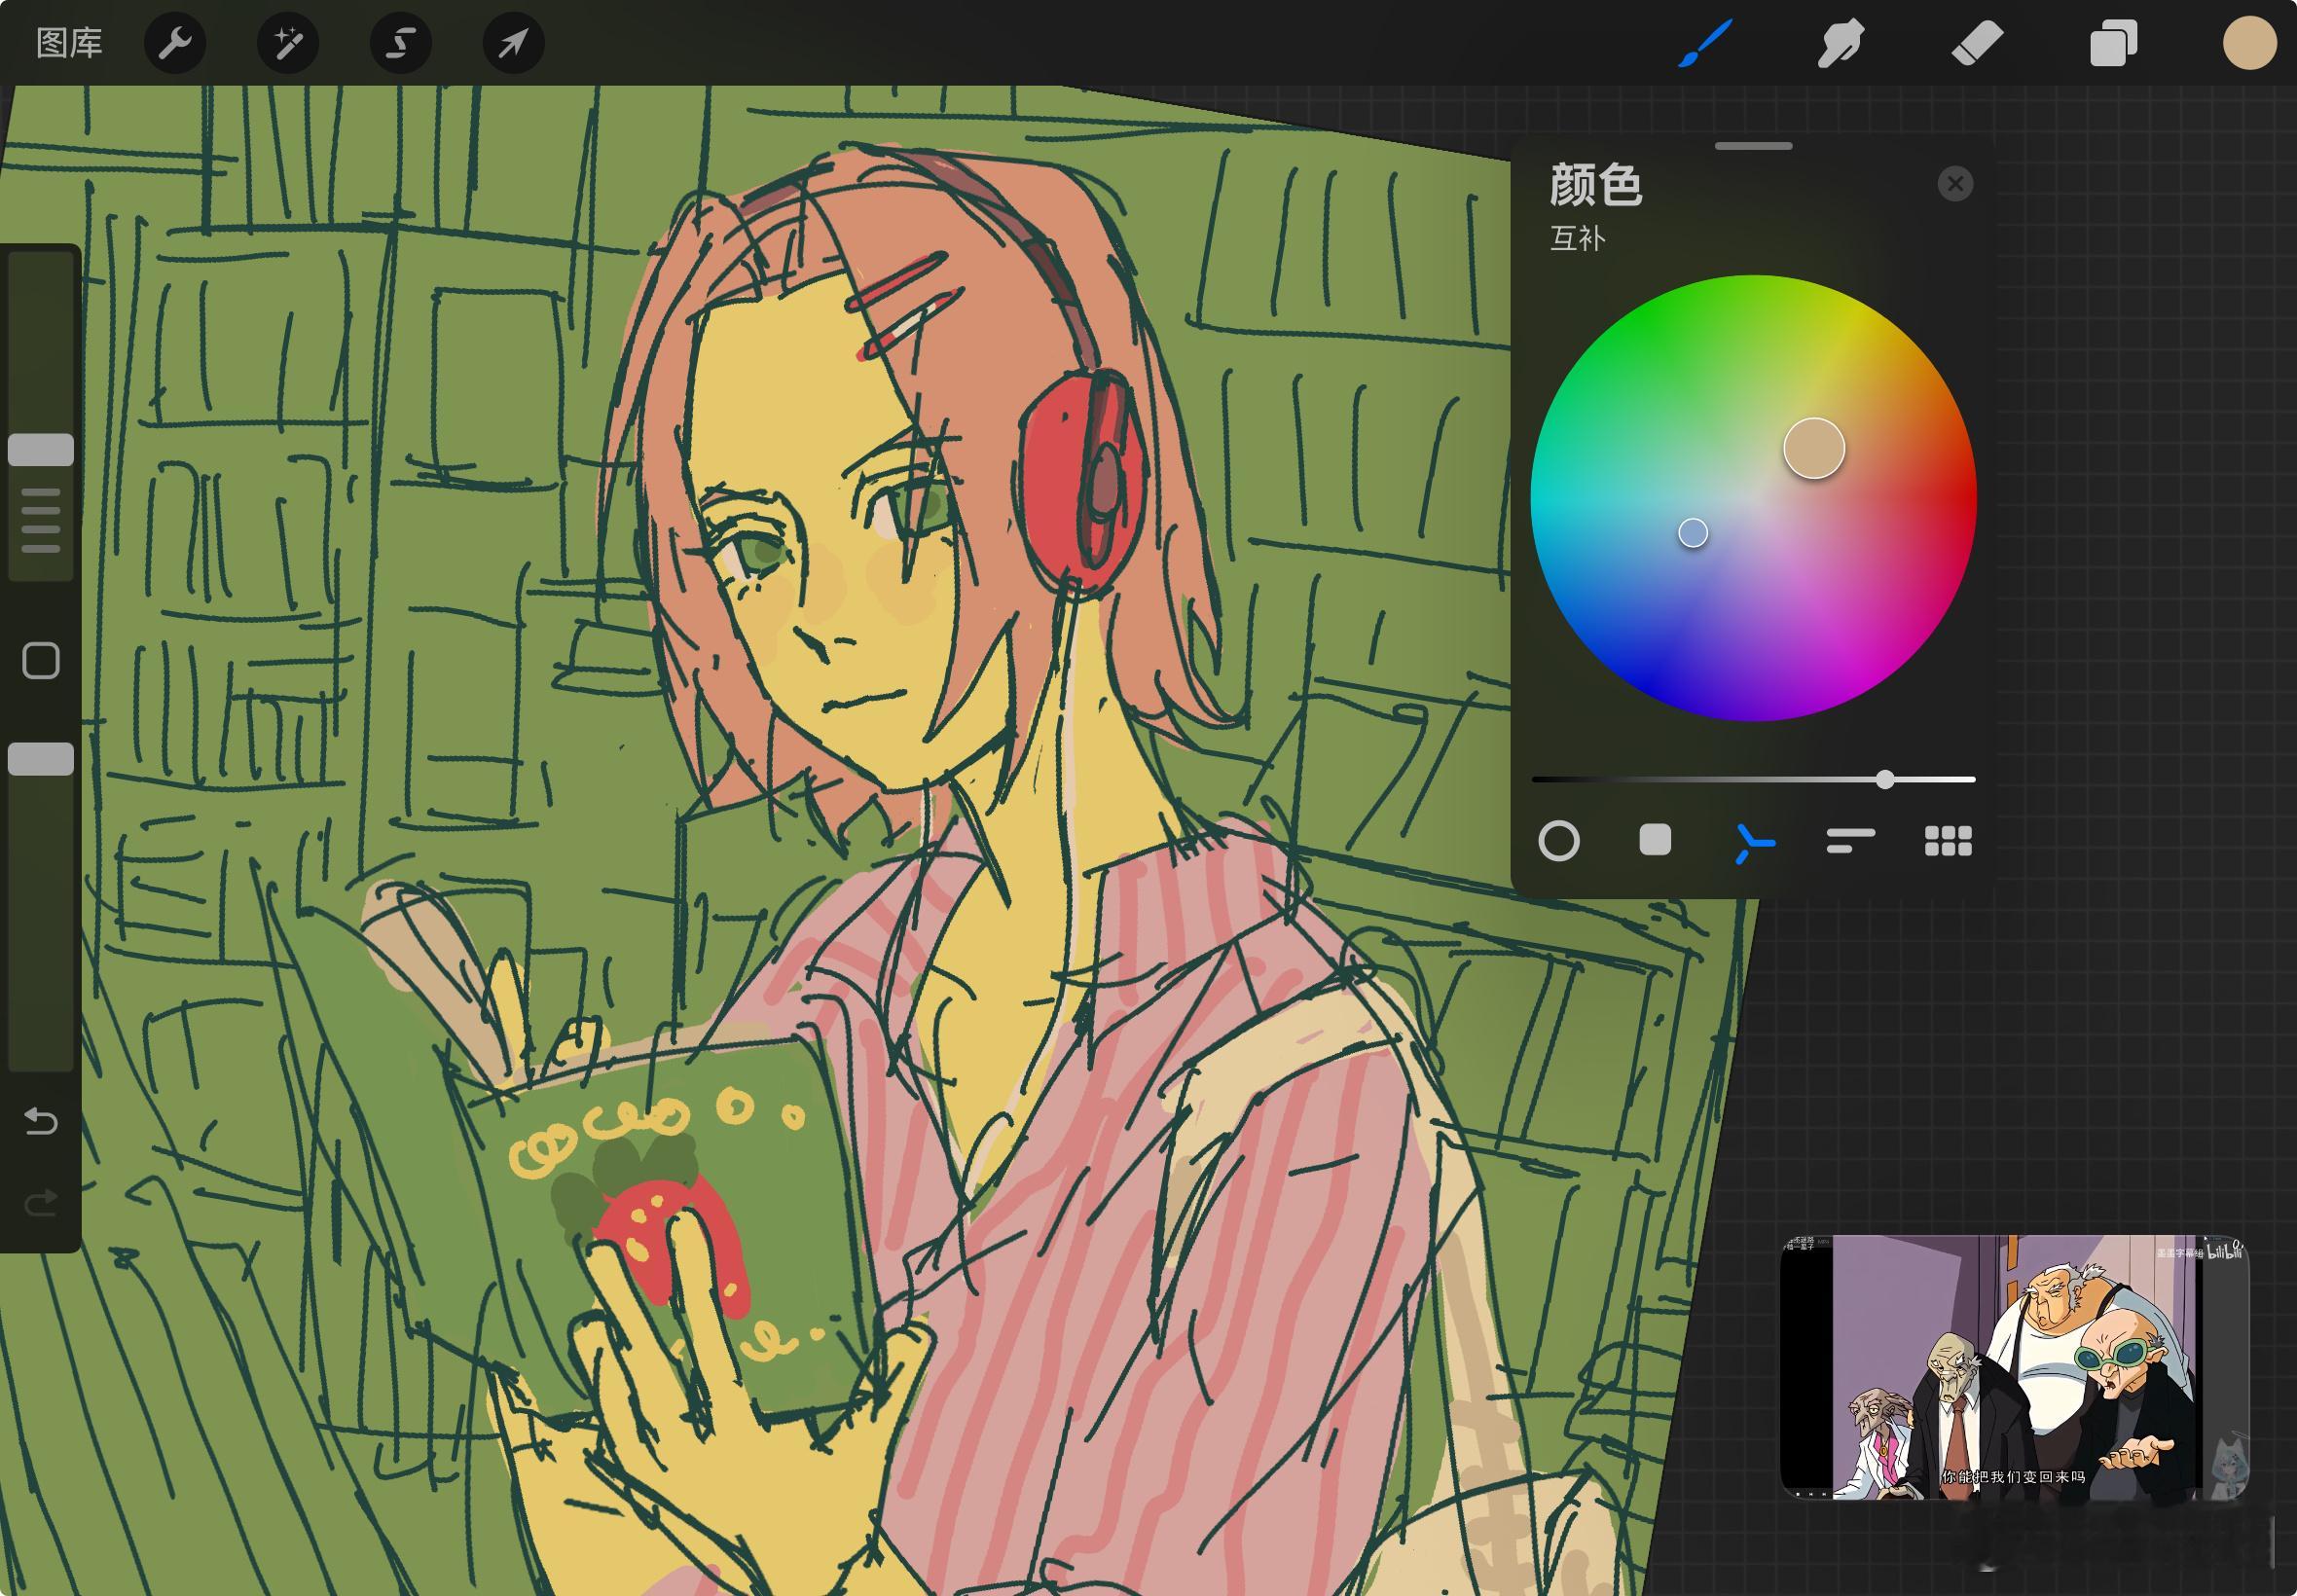2297x1596 pixels.
Task: Click the 颜色 panel title
Action: click(x=1596, y=184)
